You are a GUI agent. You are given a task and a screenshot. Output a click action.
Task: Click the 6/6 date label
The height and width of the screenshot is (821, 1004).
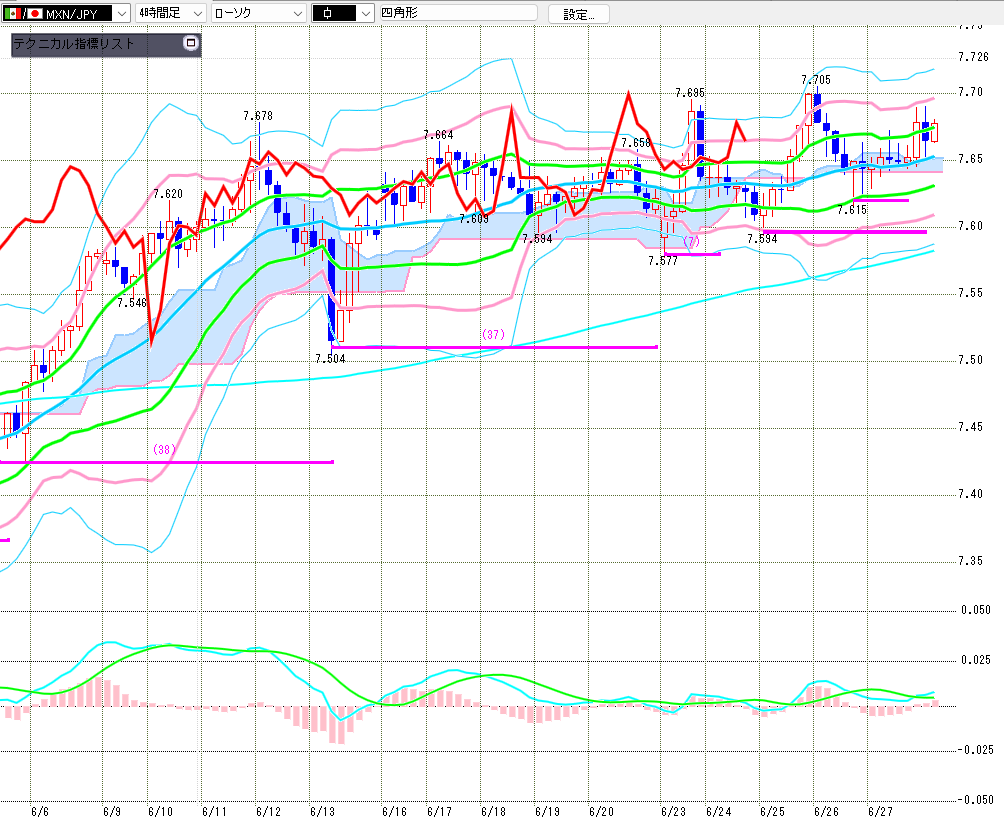click(x=40, y=812)
